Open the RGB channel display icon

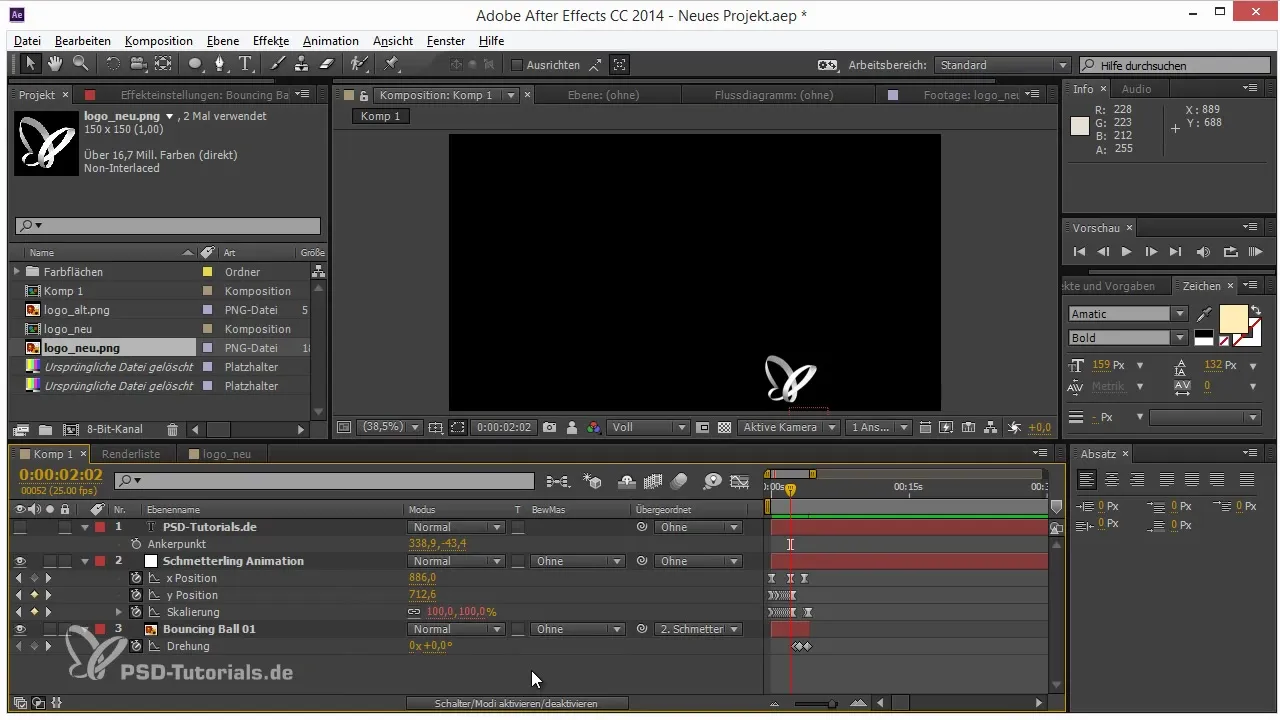click(x=594, y=427)
